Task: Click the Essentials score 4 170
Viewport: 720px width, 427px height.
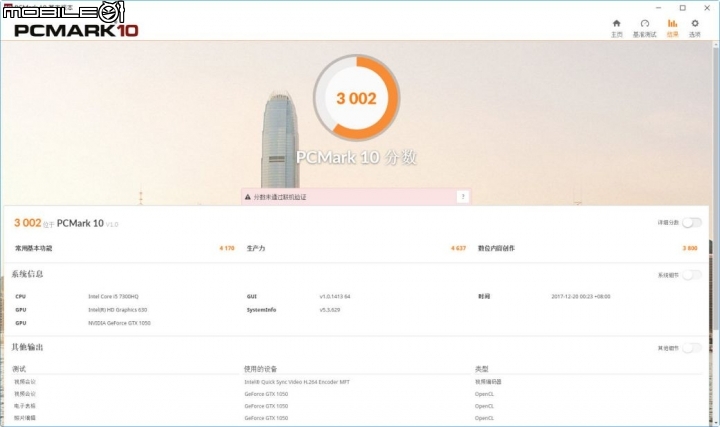Action: [227, 248]
